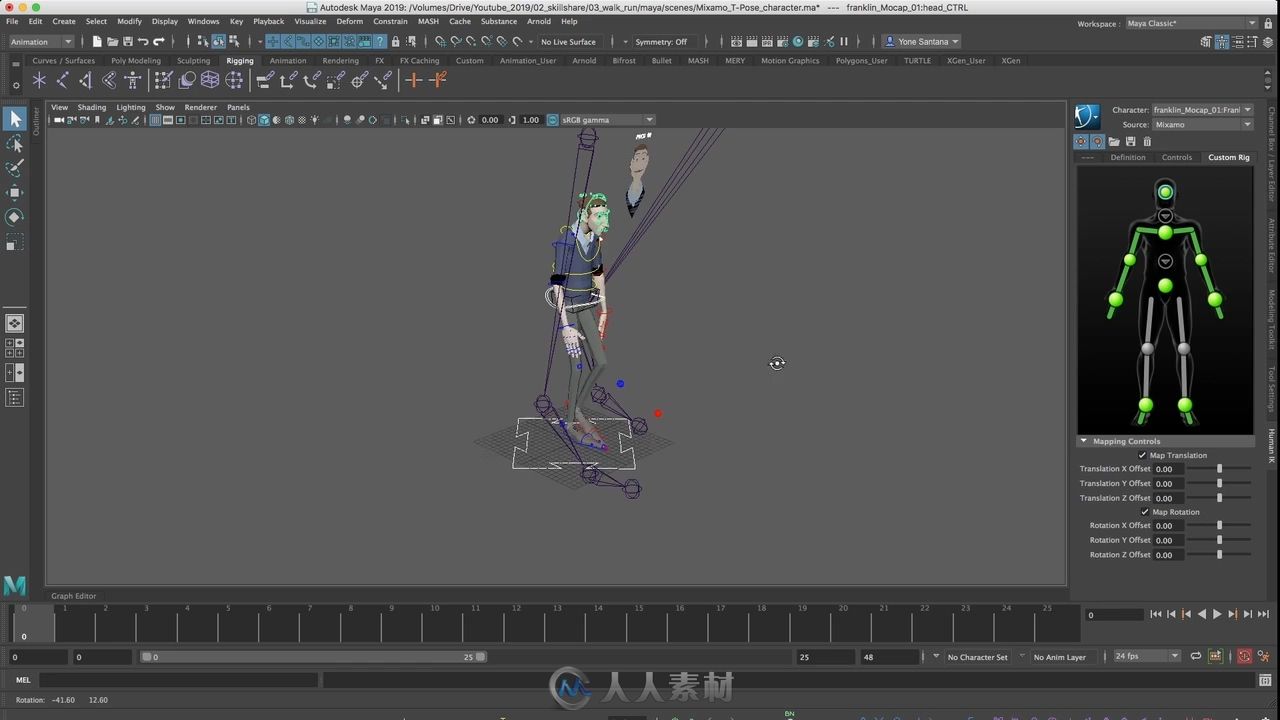1280x720 pixels.
Task: Click the Parent constraint shelf icon
Action: point(266,80)
